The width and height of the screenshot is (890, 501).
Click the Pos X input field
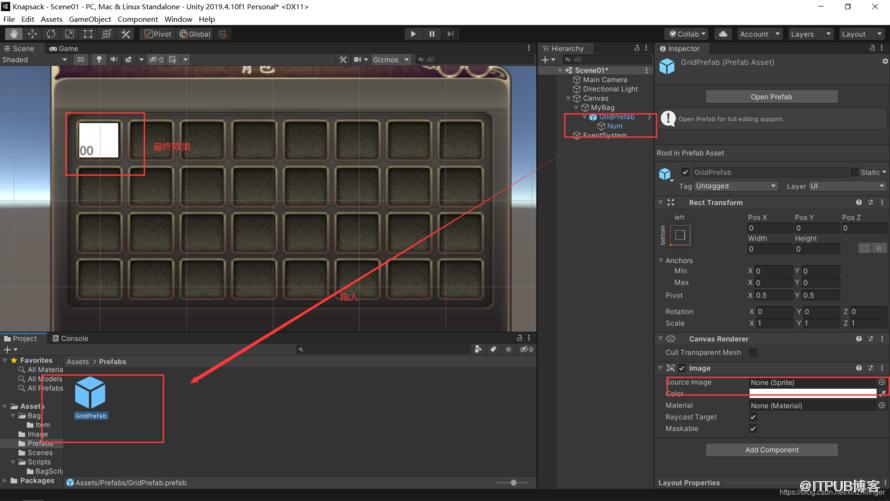point(769,228)
